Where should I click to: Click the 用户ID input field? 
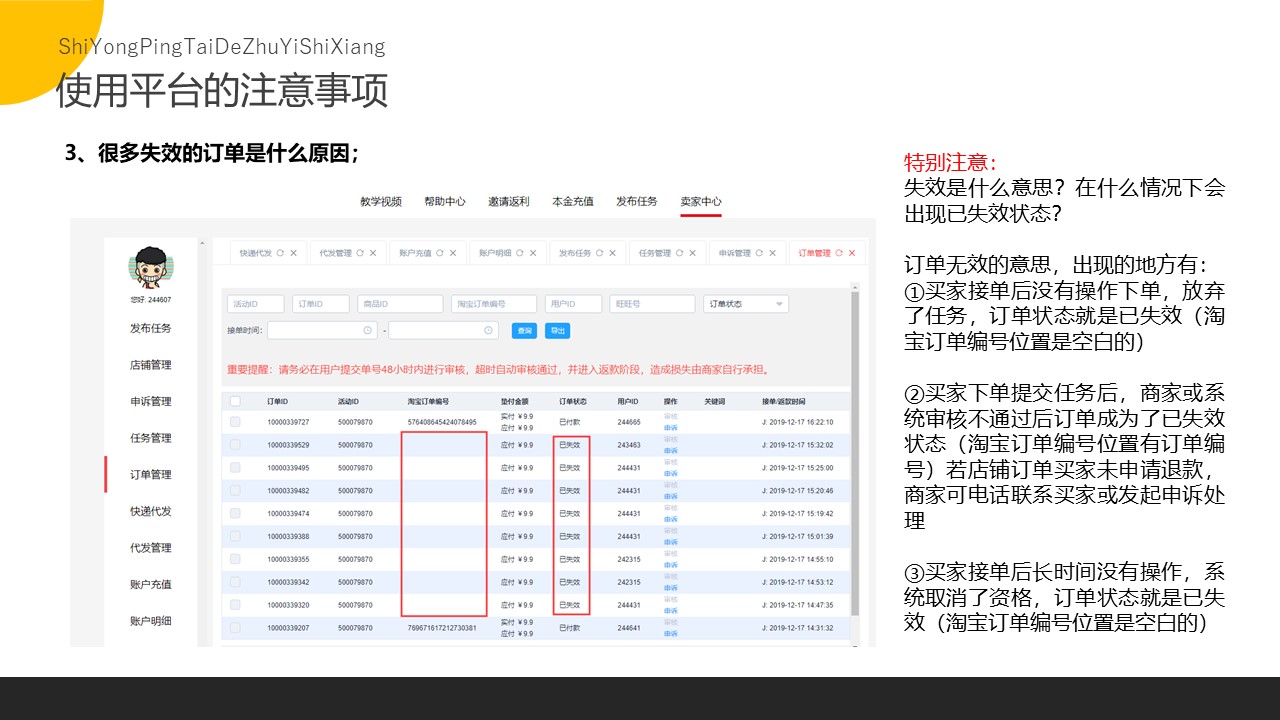(x=573, y=304)
